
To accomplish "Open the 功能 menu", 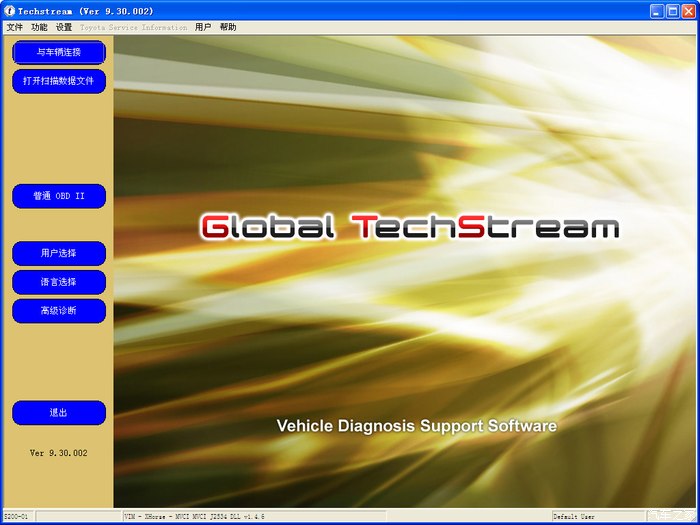I will (x=39, y=27).
